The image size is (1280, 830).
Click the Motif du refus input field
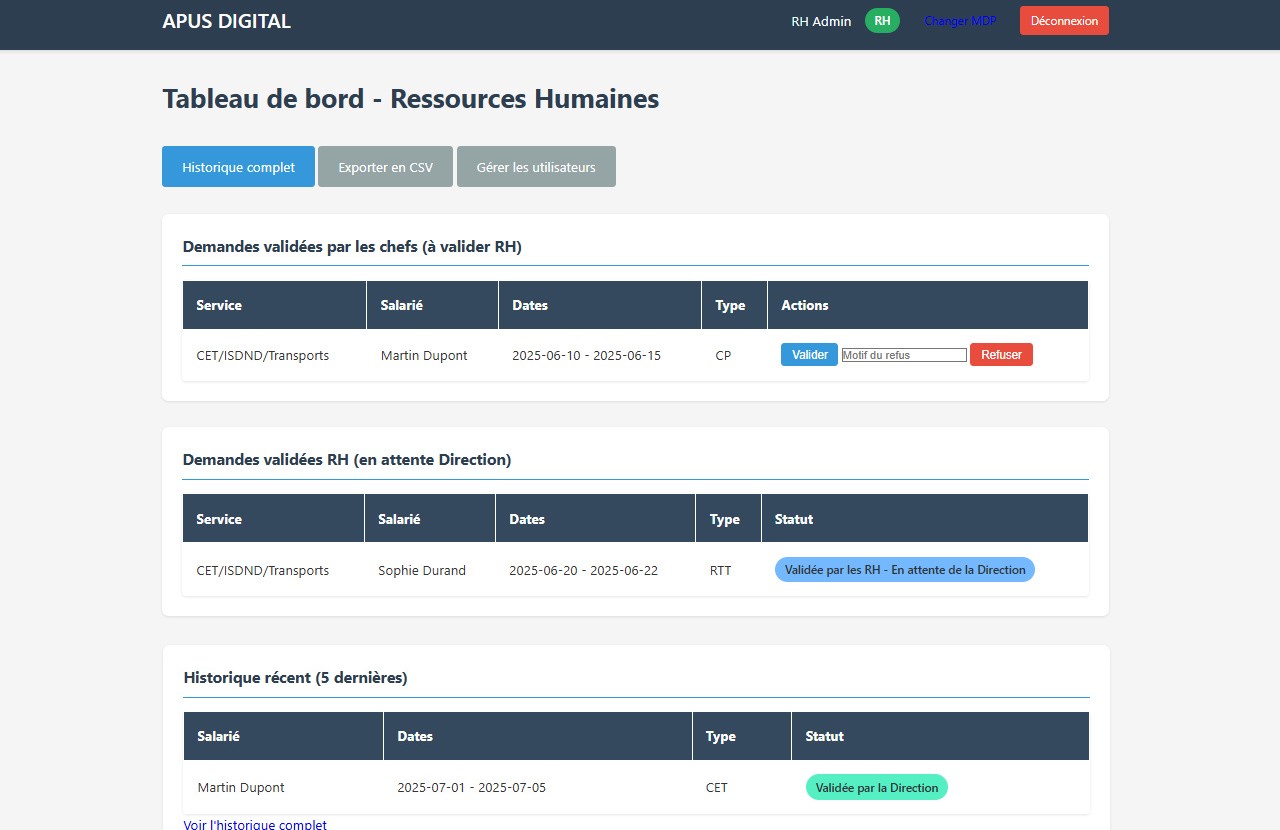[903, 354]
